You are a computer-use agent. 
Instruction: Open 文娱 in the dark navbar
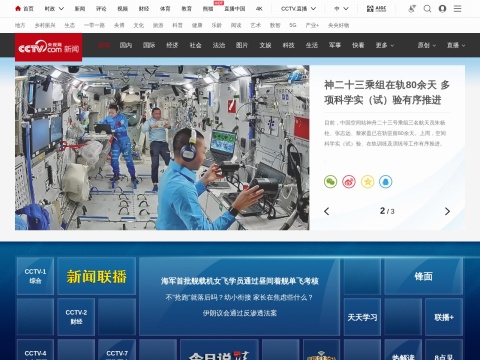265,45
